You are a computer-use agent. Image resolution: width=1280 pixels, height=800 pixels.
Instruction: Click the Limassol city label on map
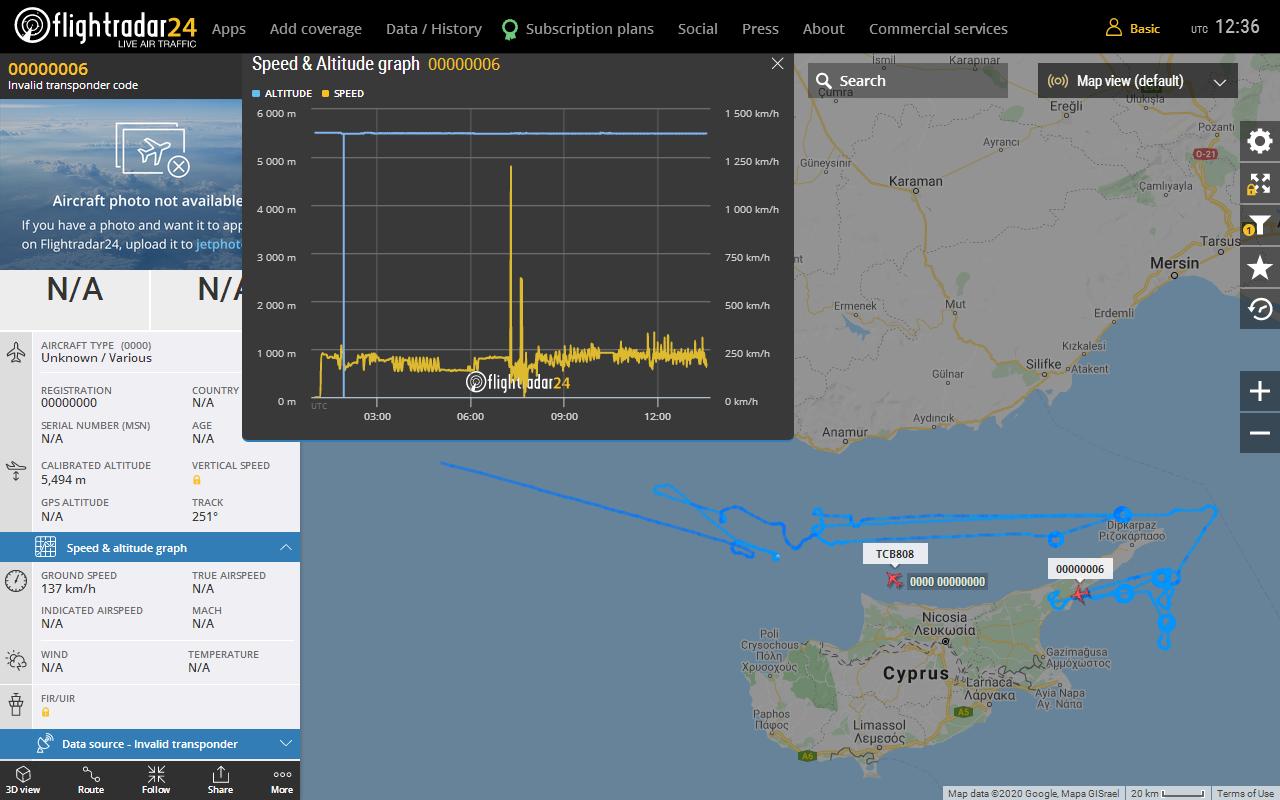[879, 725]
